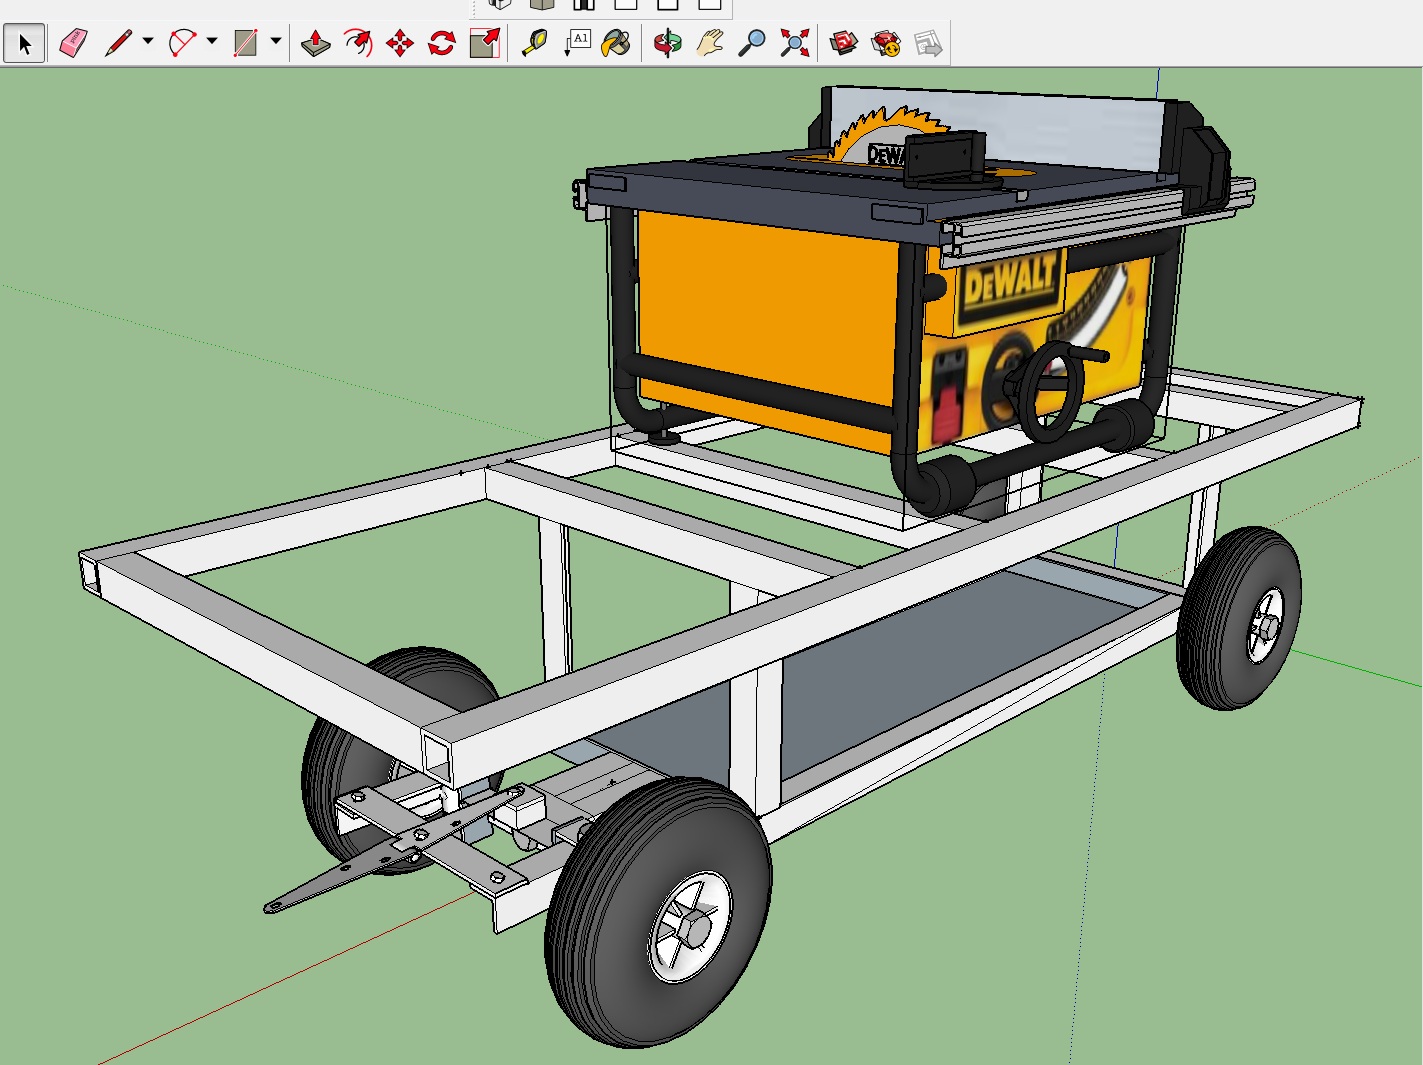The image size is (1423, 1065).
Task: Click the Zoom Extents tool
Action: 794,43
